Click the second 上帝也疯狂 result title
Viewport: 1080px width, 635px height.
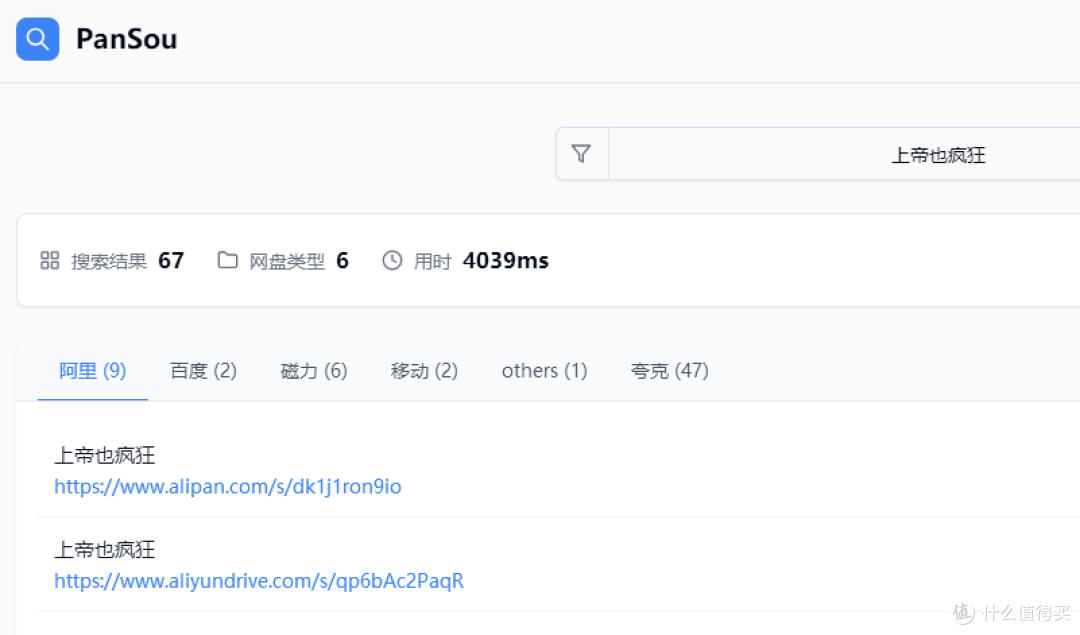pyautogui.click(x=103, y=549)
